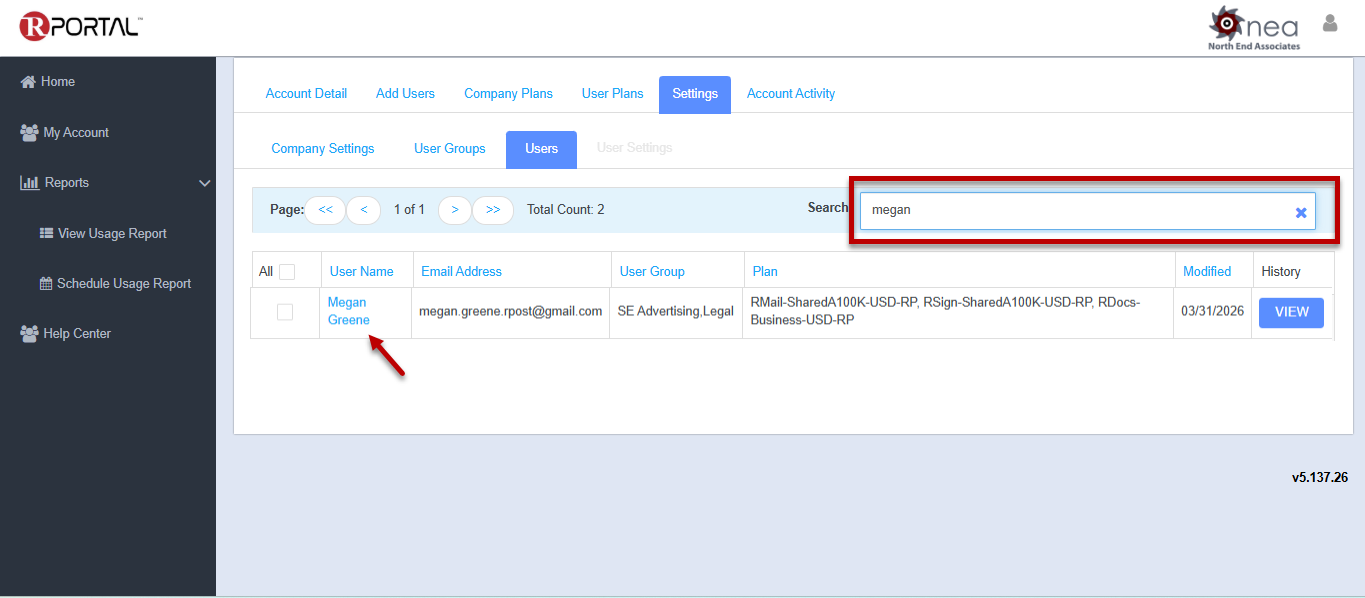The image size is (1365, 598).
Task: Click the My Account people icon
Action: (x=29, y=132)
